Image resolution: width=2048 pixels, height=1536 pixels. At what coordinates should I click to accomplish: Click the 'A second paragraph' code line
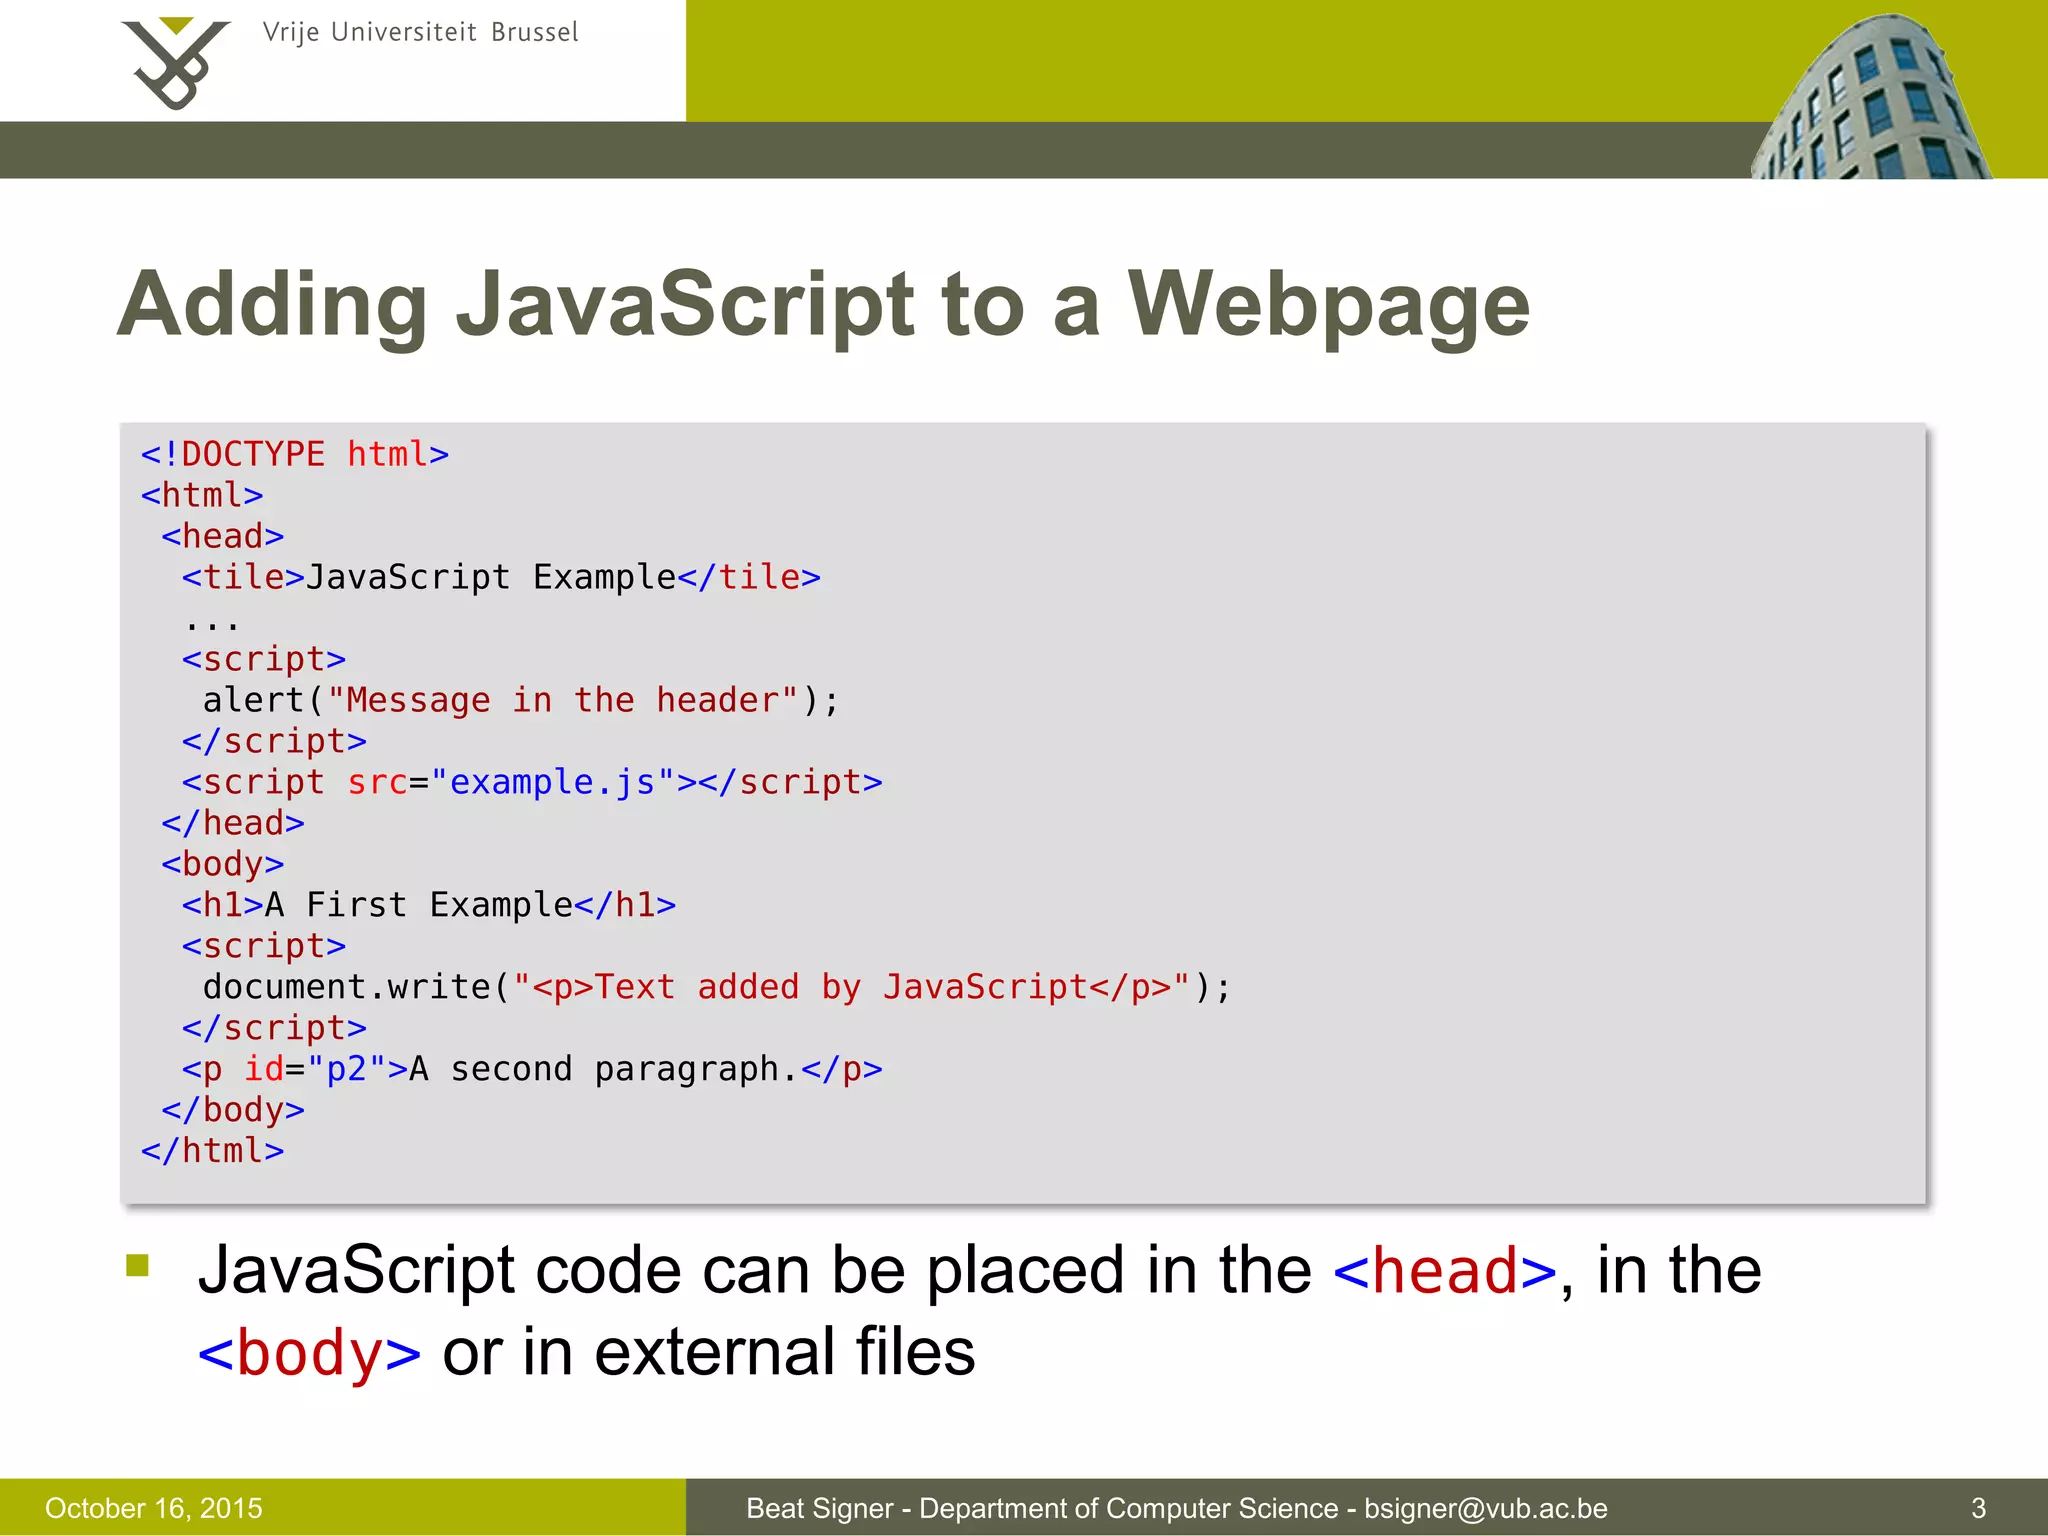click(531, 1069)
